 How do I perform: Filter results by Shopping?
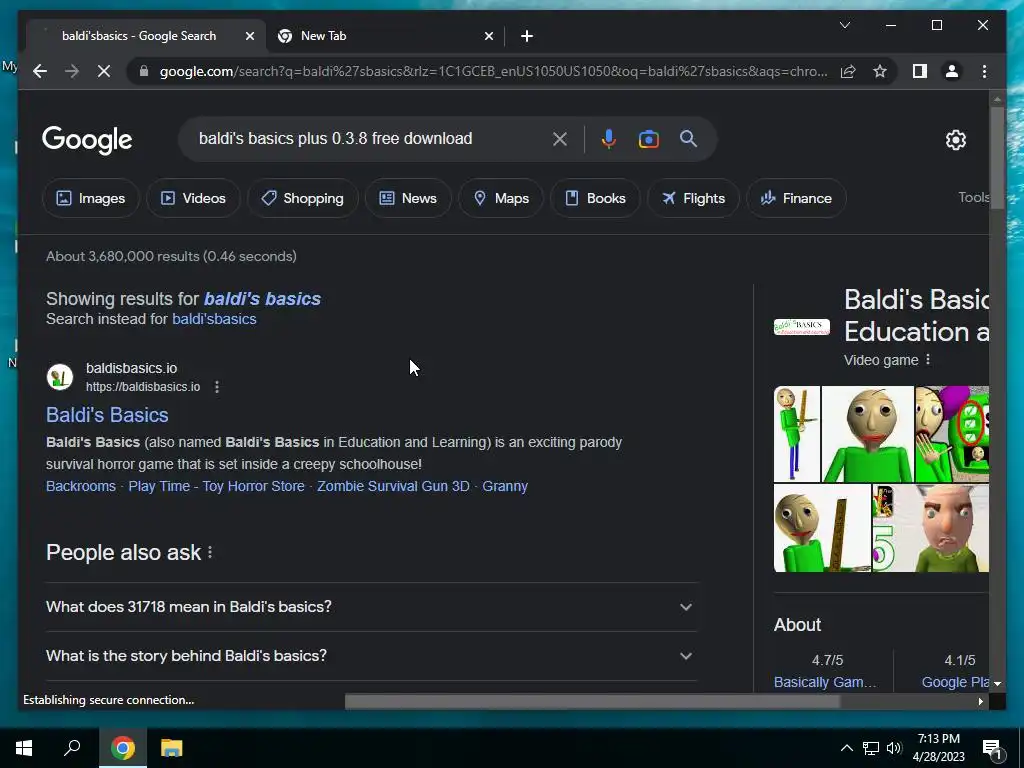click(302, 198)
